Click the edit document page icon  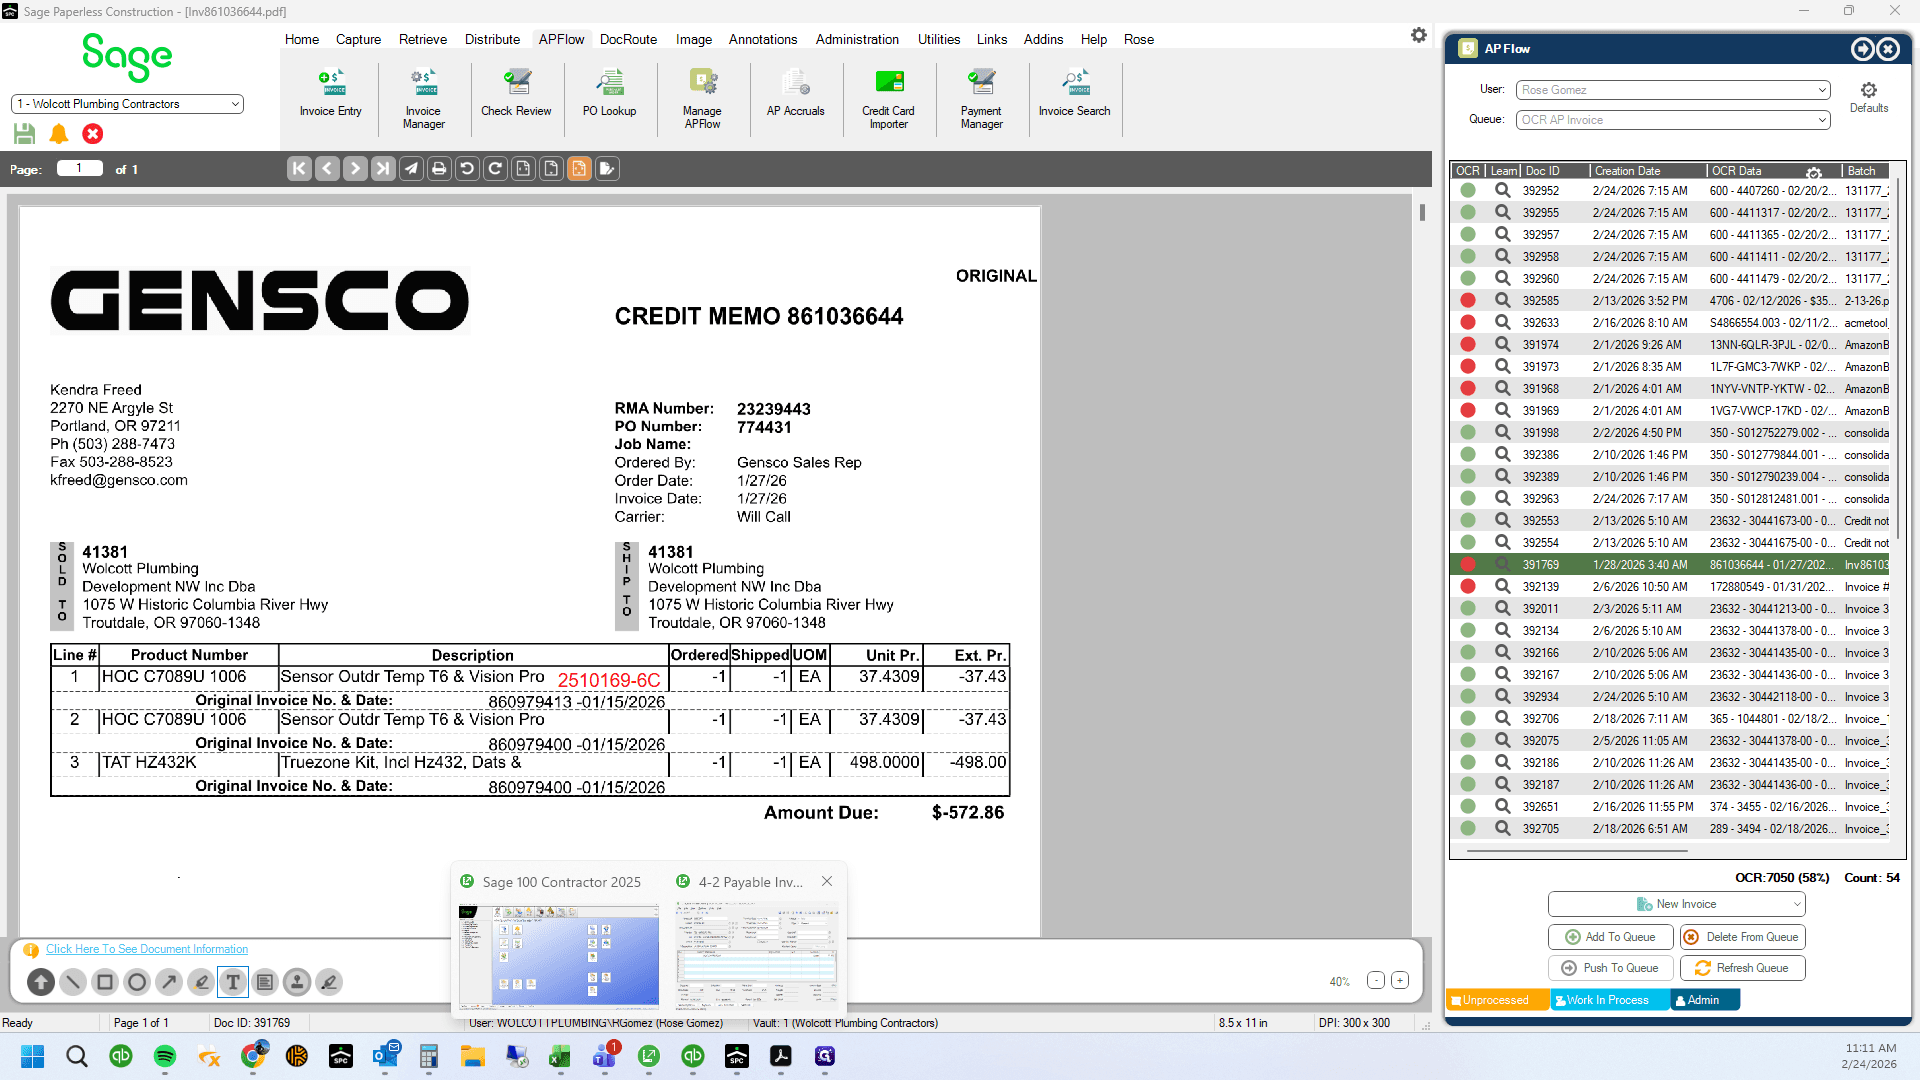click(x=607, y=169)
